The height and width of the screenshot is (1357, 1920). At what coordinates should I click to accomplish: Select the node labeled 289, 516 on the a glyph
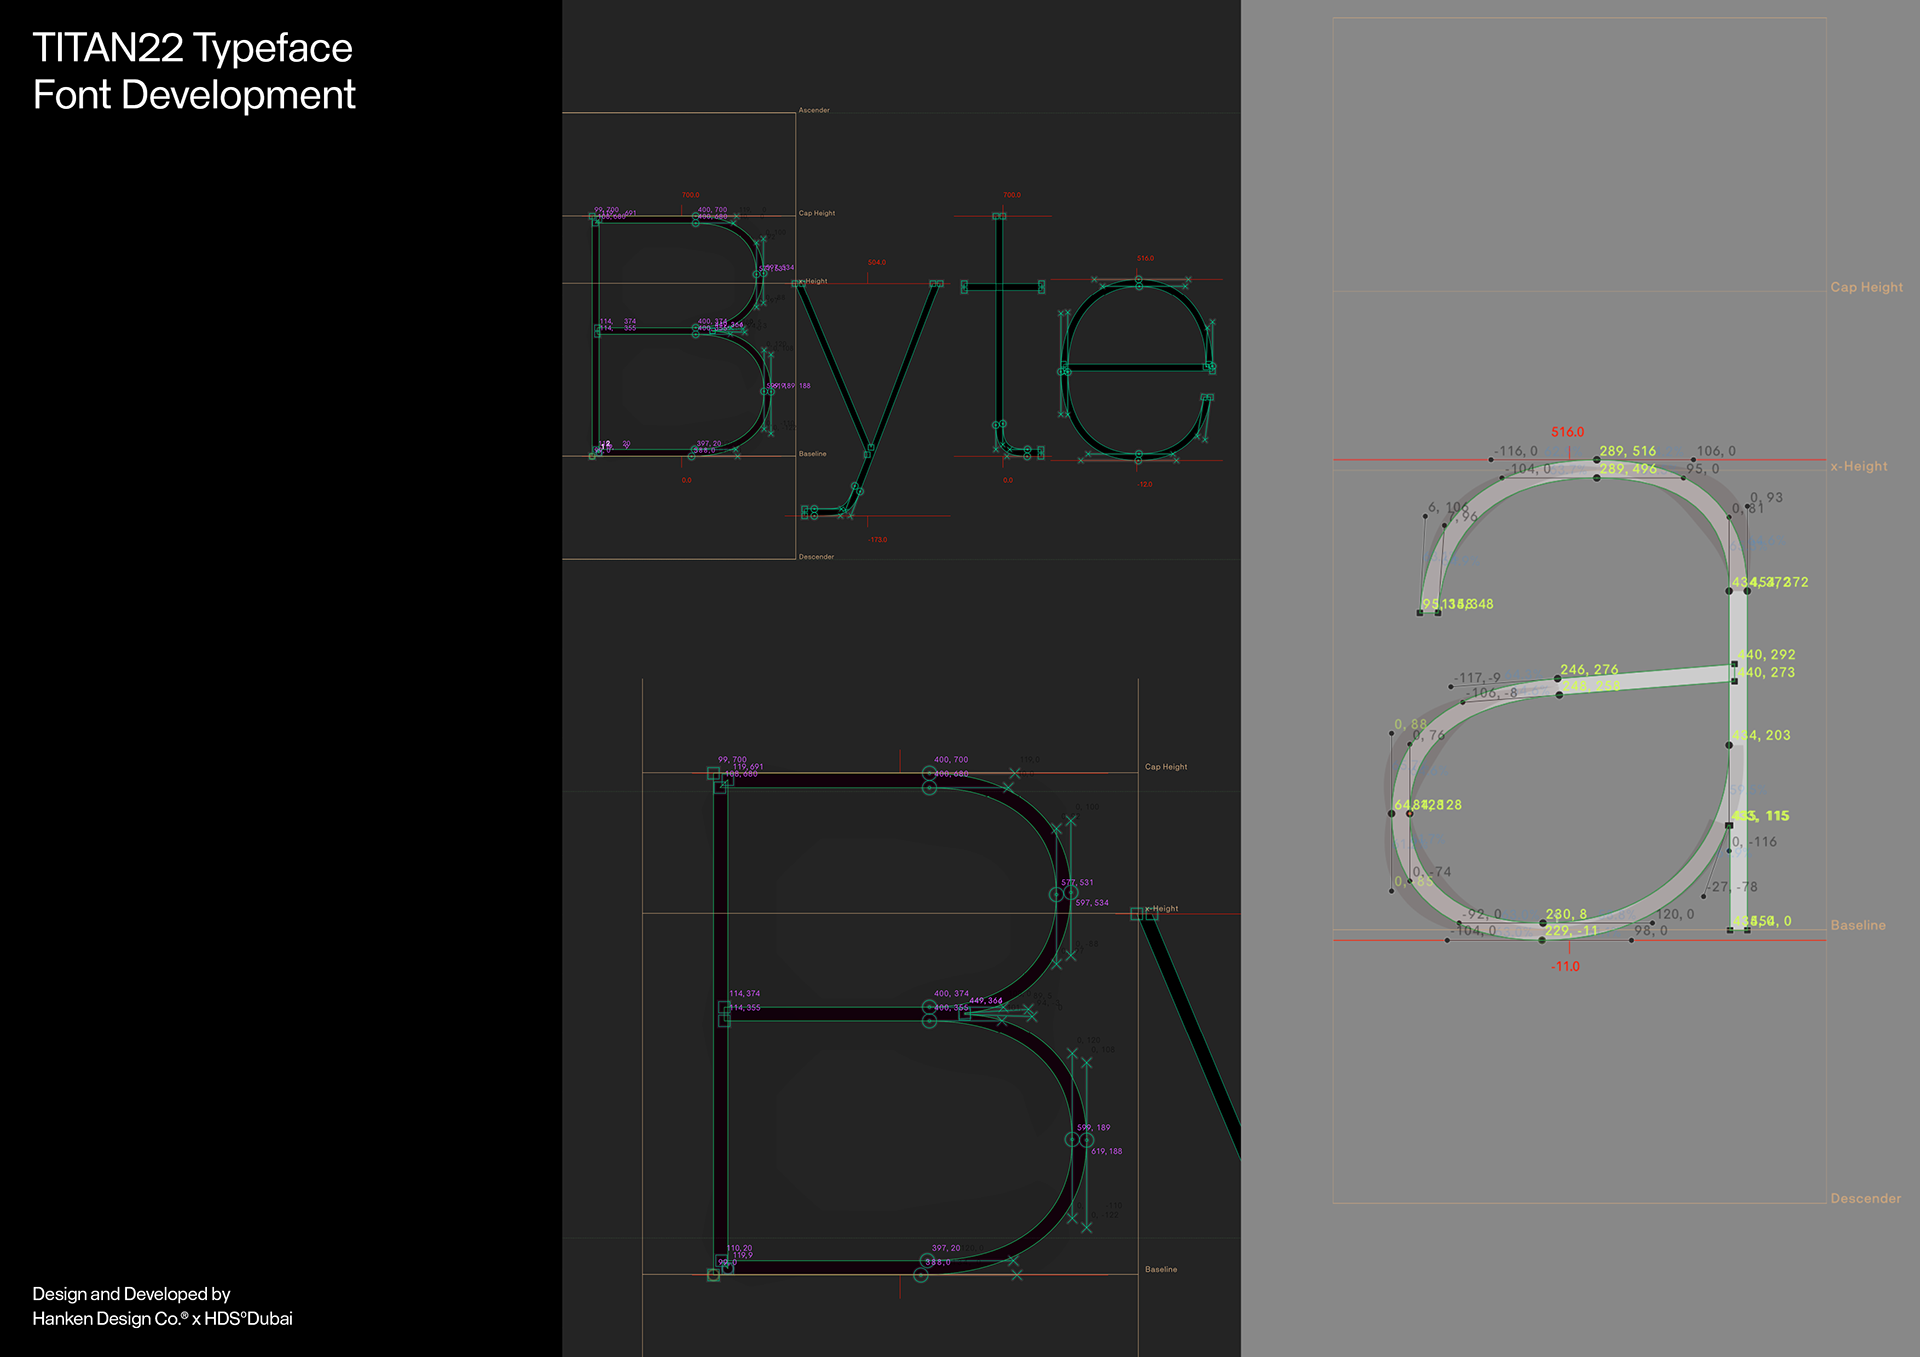(1597, 460)
